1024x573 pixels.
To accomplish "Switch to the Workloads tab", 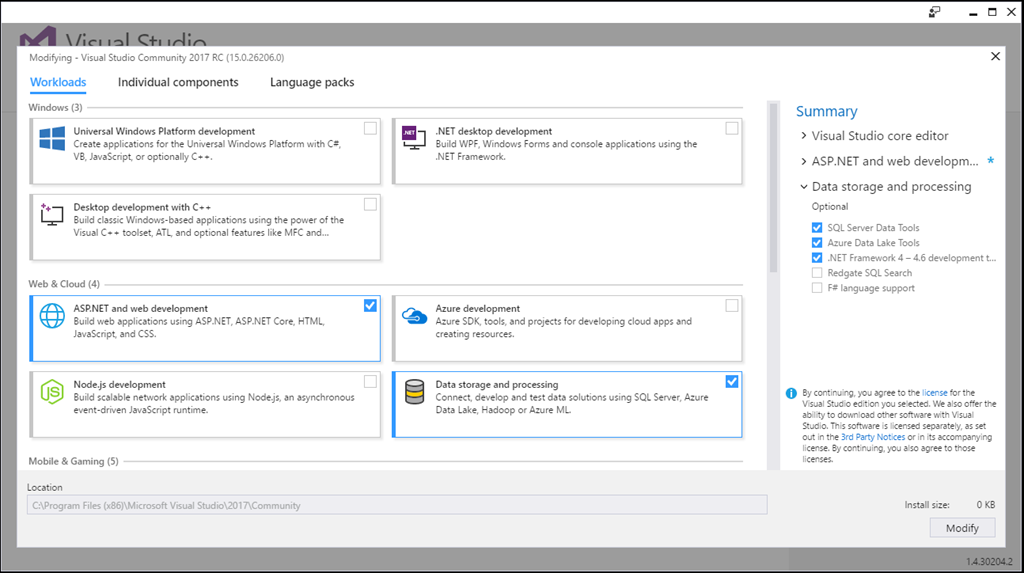I will (x=58, y=82).
